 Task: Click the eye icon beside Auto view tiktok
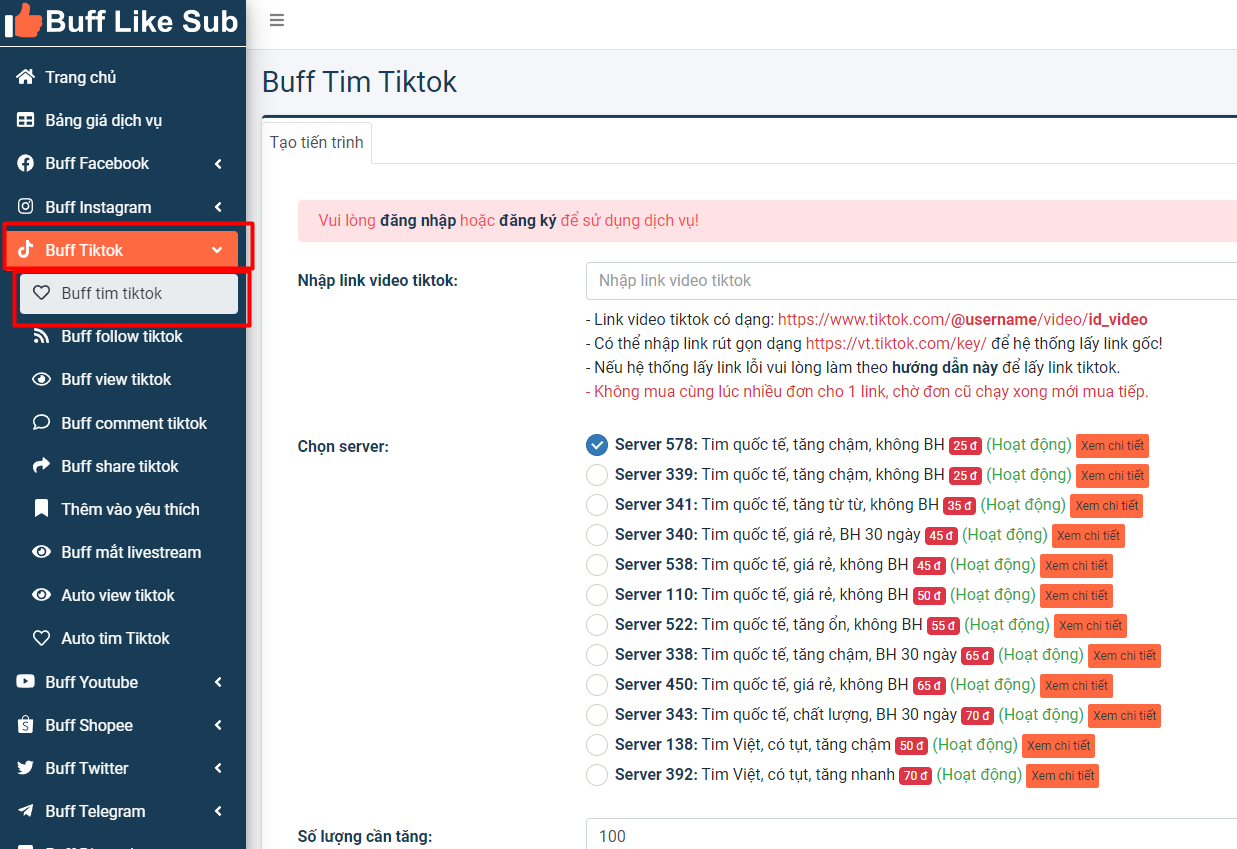41,595
